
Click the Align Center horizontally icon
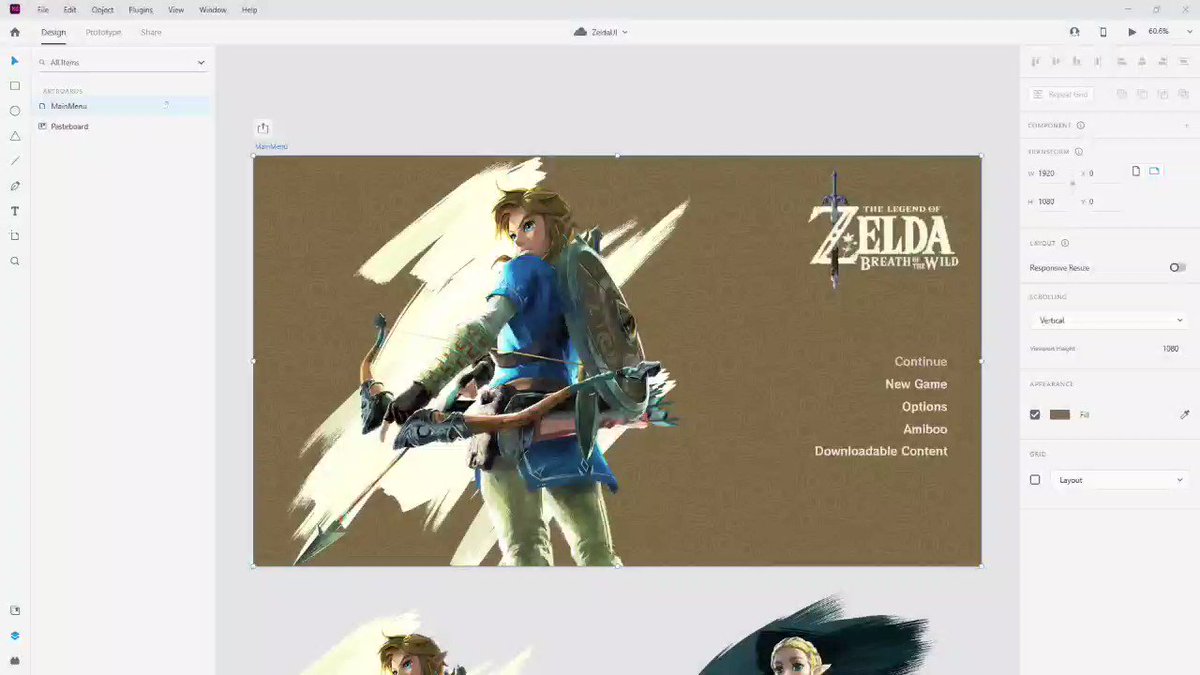1143,62
